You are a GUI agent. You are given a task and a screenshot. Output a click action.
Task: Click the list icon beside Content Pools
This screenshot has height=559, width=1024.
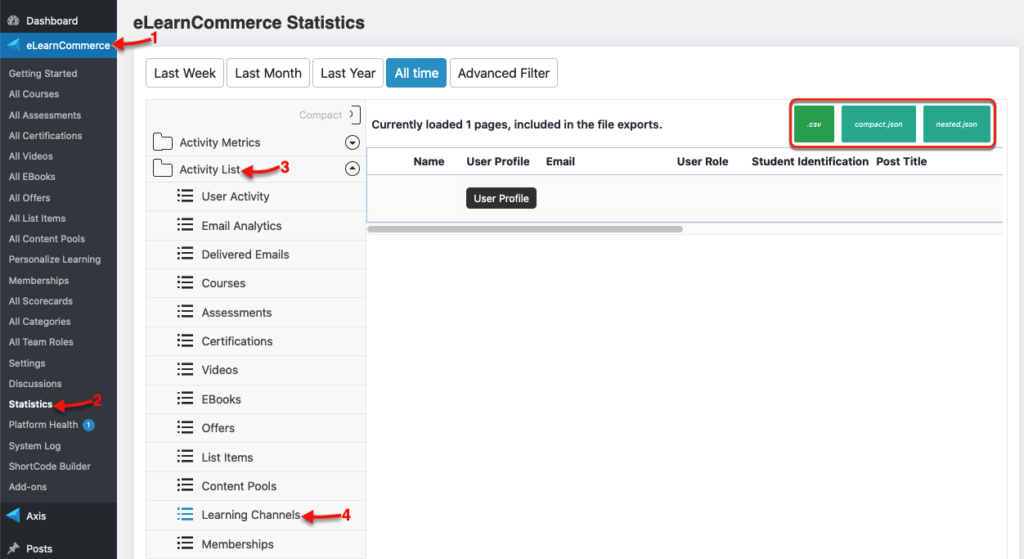(x=185, y=485)
